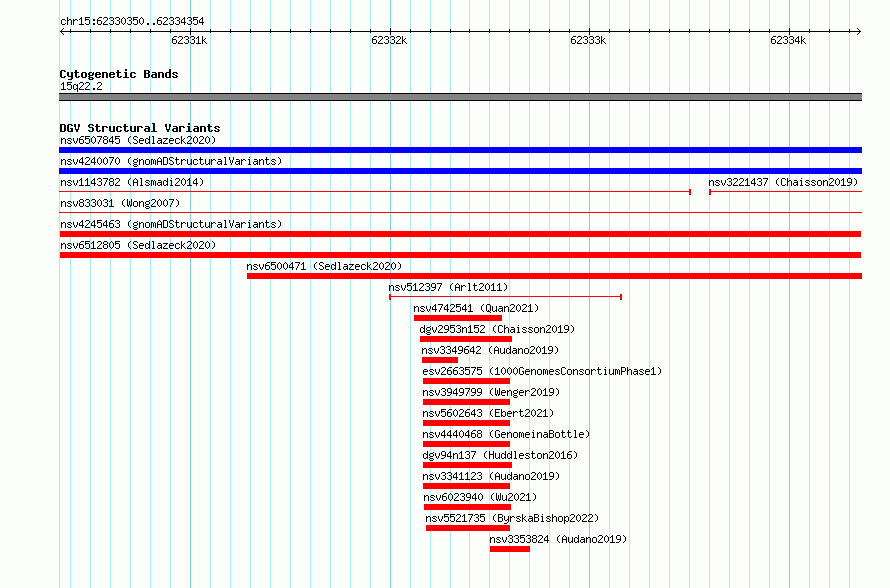890x588 pixels.
Task: Open nsv512397 (Arlt2011) variant
Action: 448,287
